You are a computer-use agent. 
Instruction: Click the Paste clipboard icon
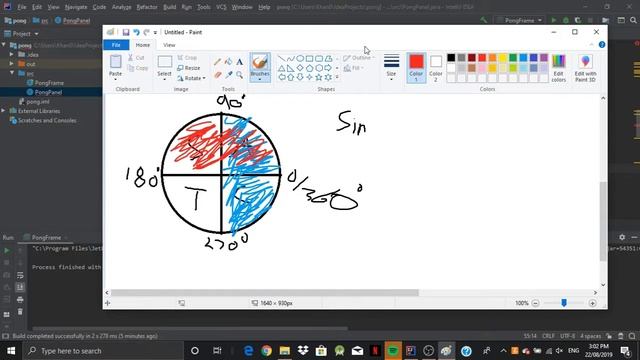click(x=116, y=62)
